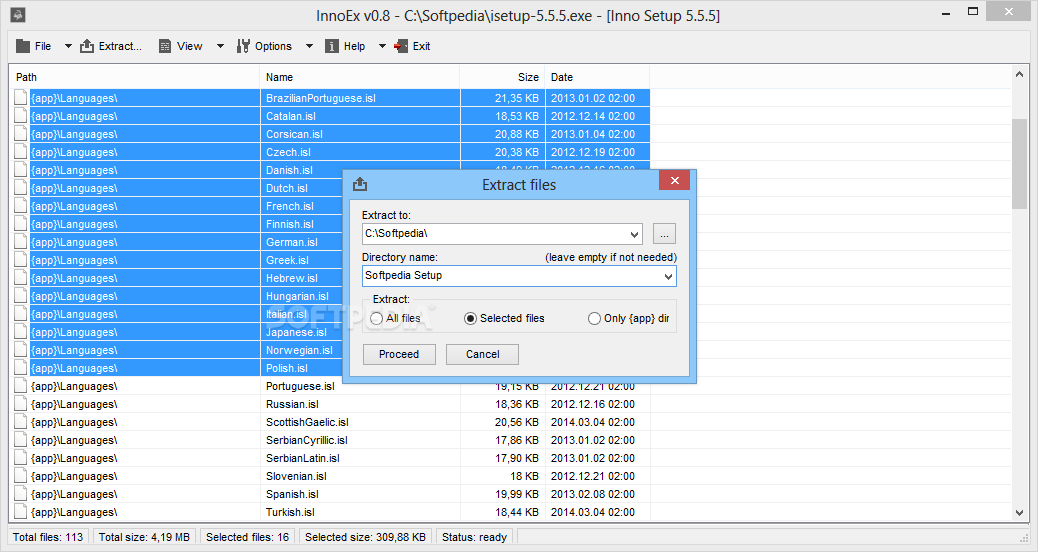Open the File menu

click(x=34, y=46)
